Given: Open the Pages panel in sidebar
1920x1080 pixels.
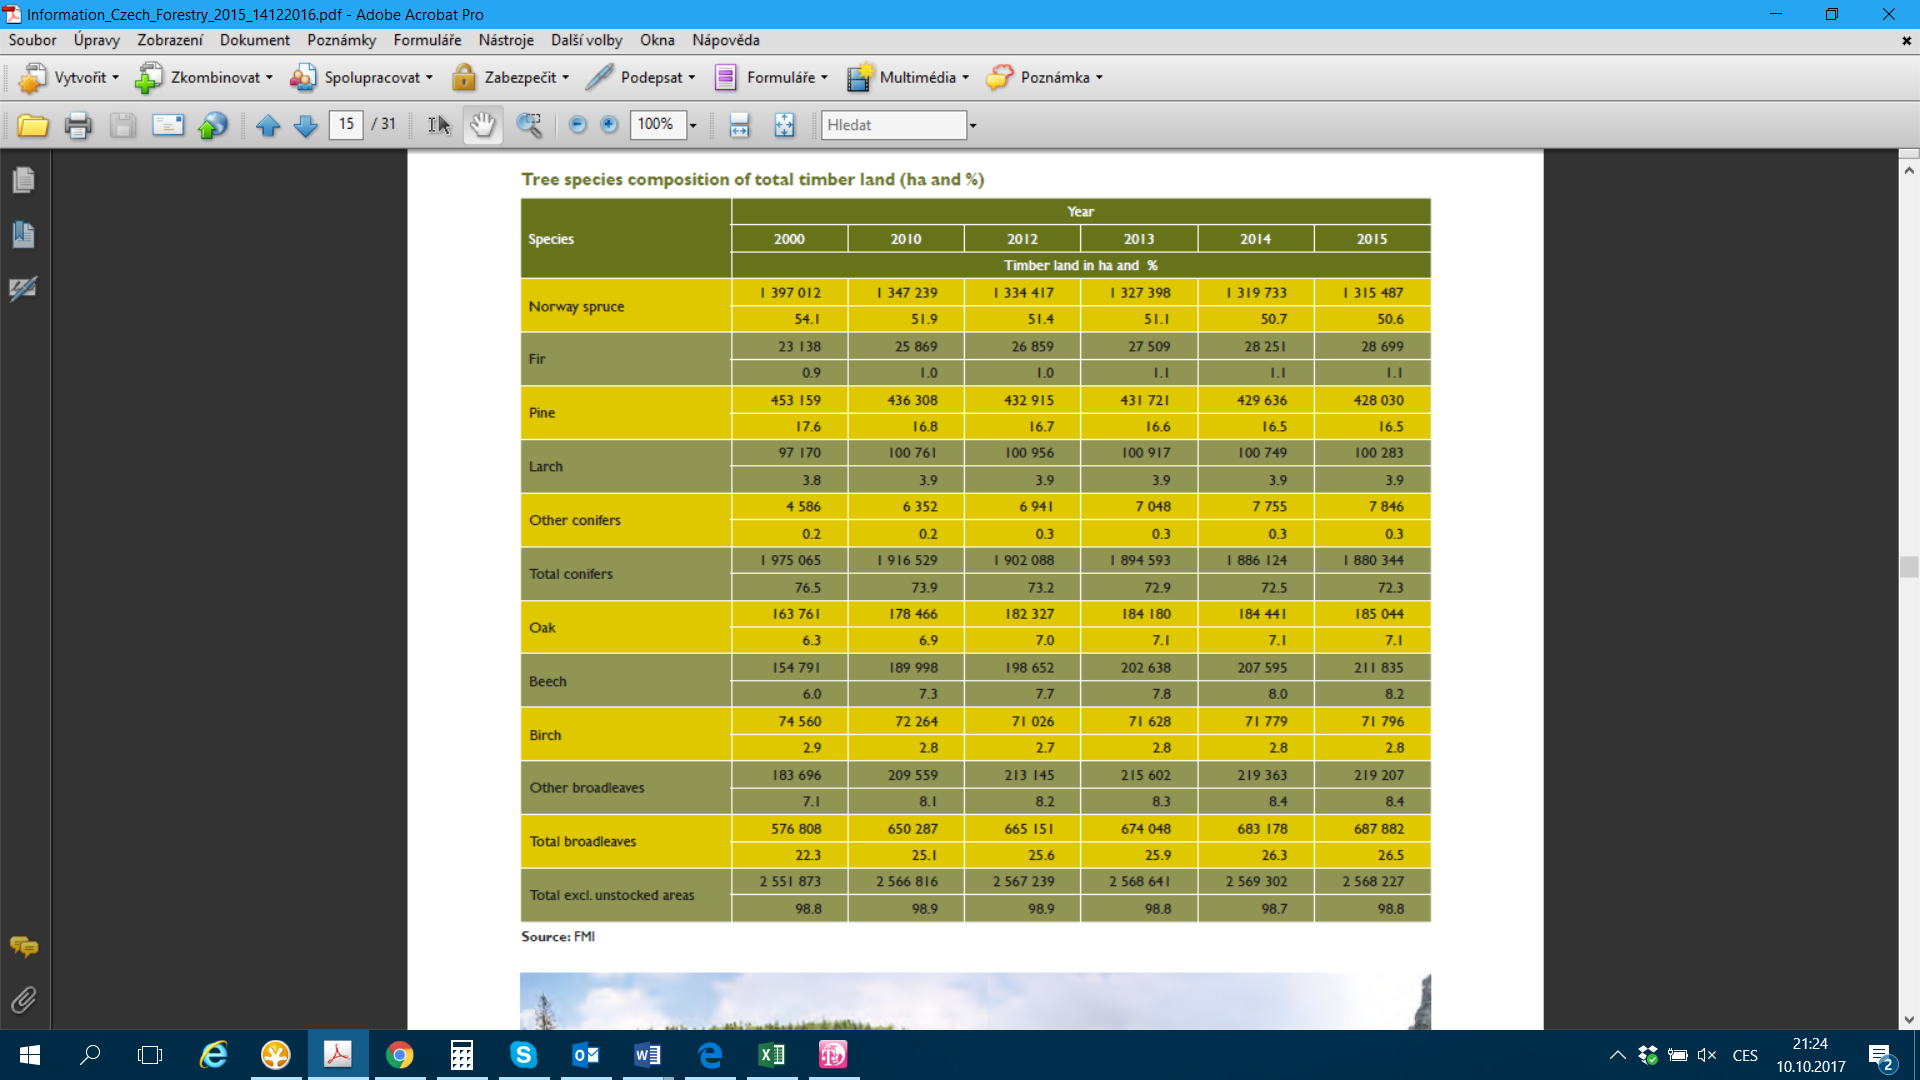Looking at the screenshot, I should point(24,180).
